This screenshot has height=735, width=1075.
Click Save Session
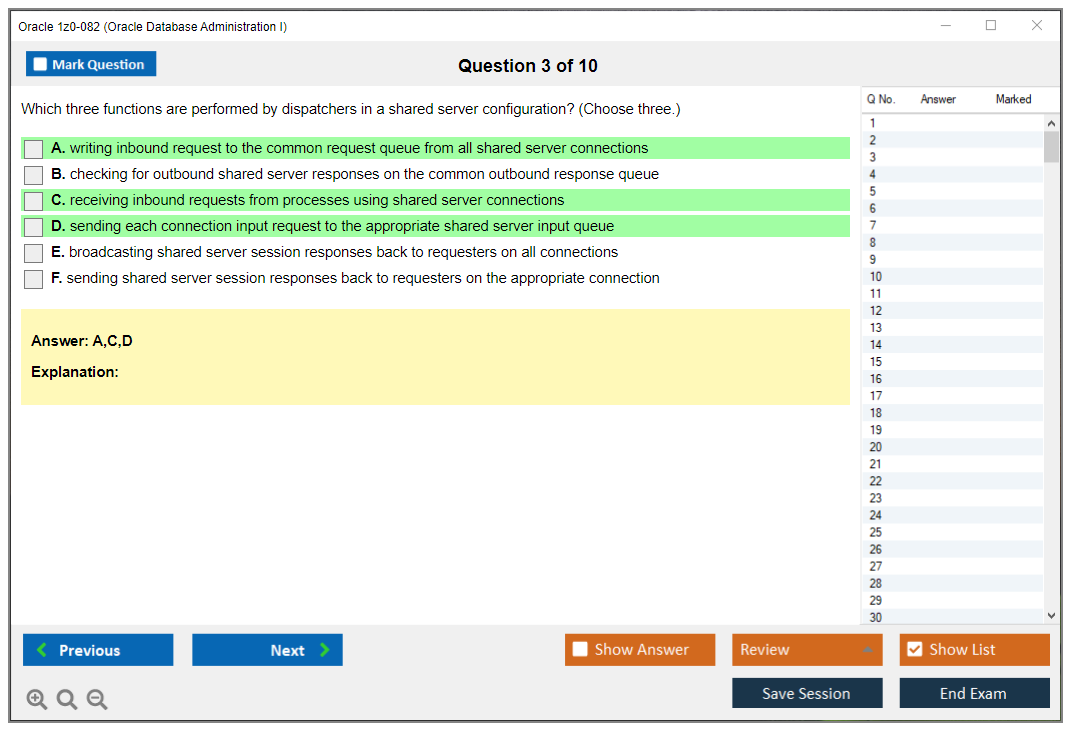[807, 692]
